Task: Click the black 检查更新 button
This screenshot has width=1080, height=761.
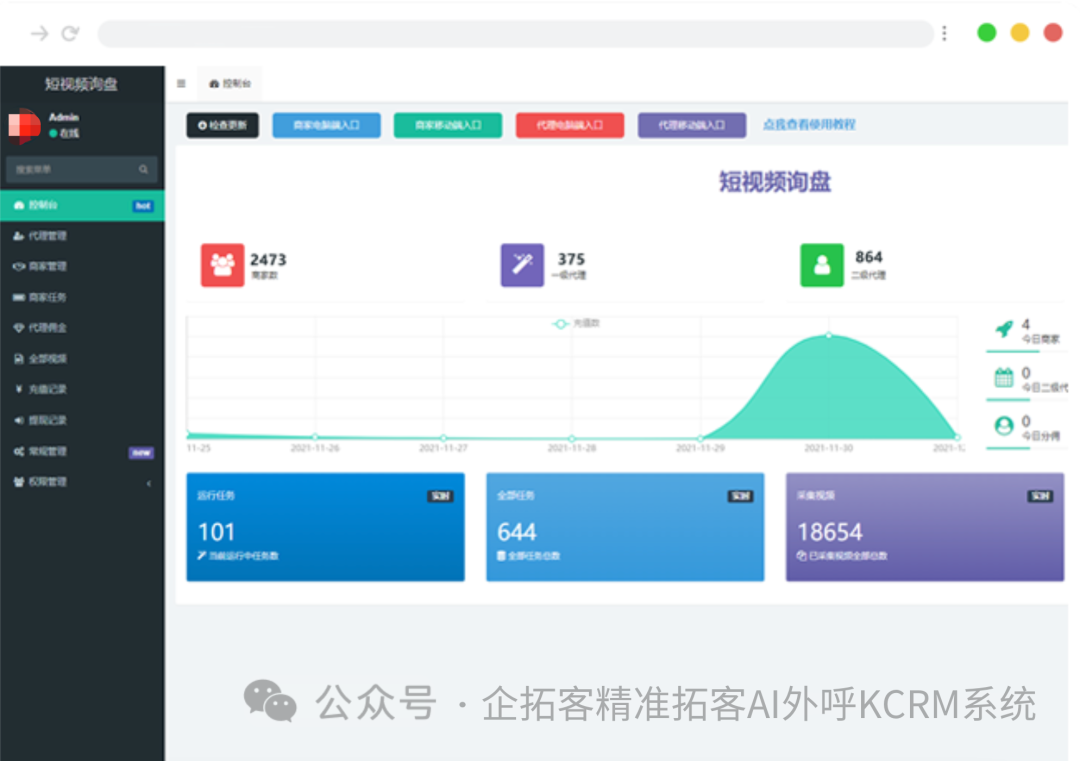Action: pos(222,125)
